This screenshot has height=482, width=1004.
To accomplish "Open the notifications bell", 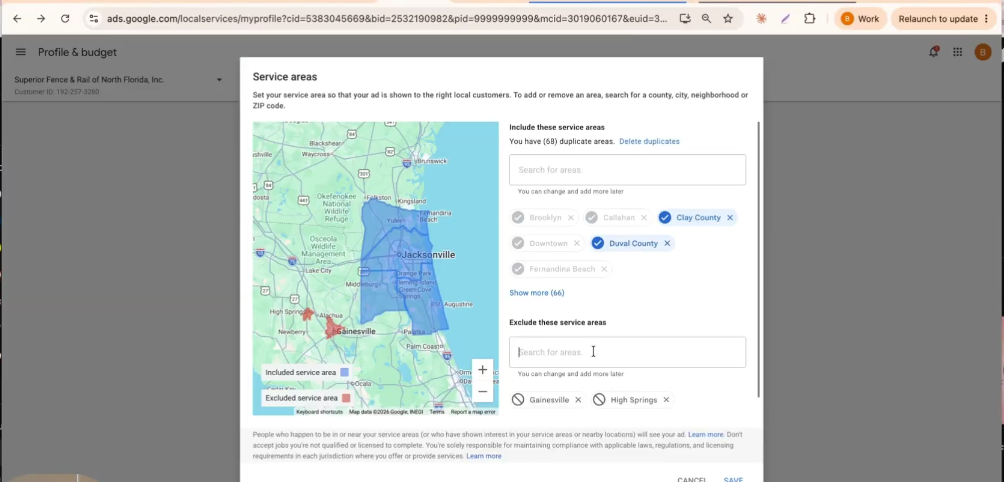I will (x=934, y=52).
